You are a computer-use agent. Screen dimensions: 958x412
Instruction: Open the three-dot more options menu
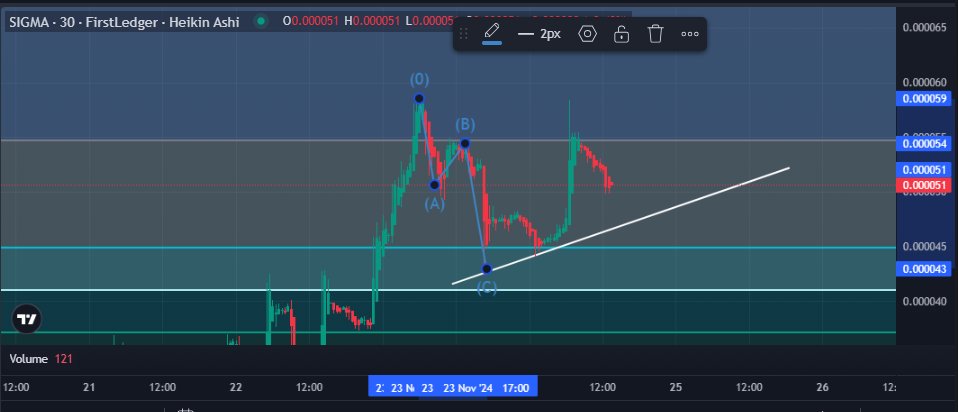tap(690, 34)
